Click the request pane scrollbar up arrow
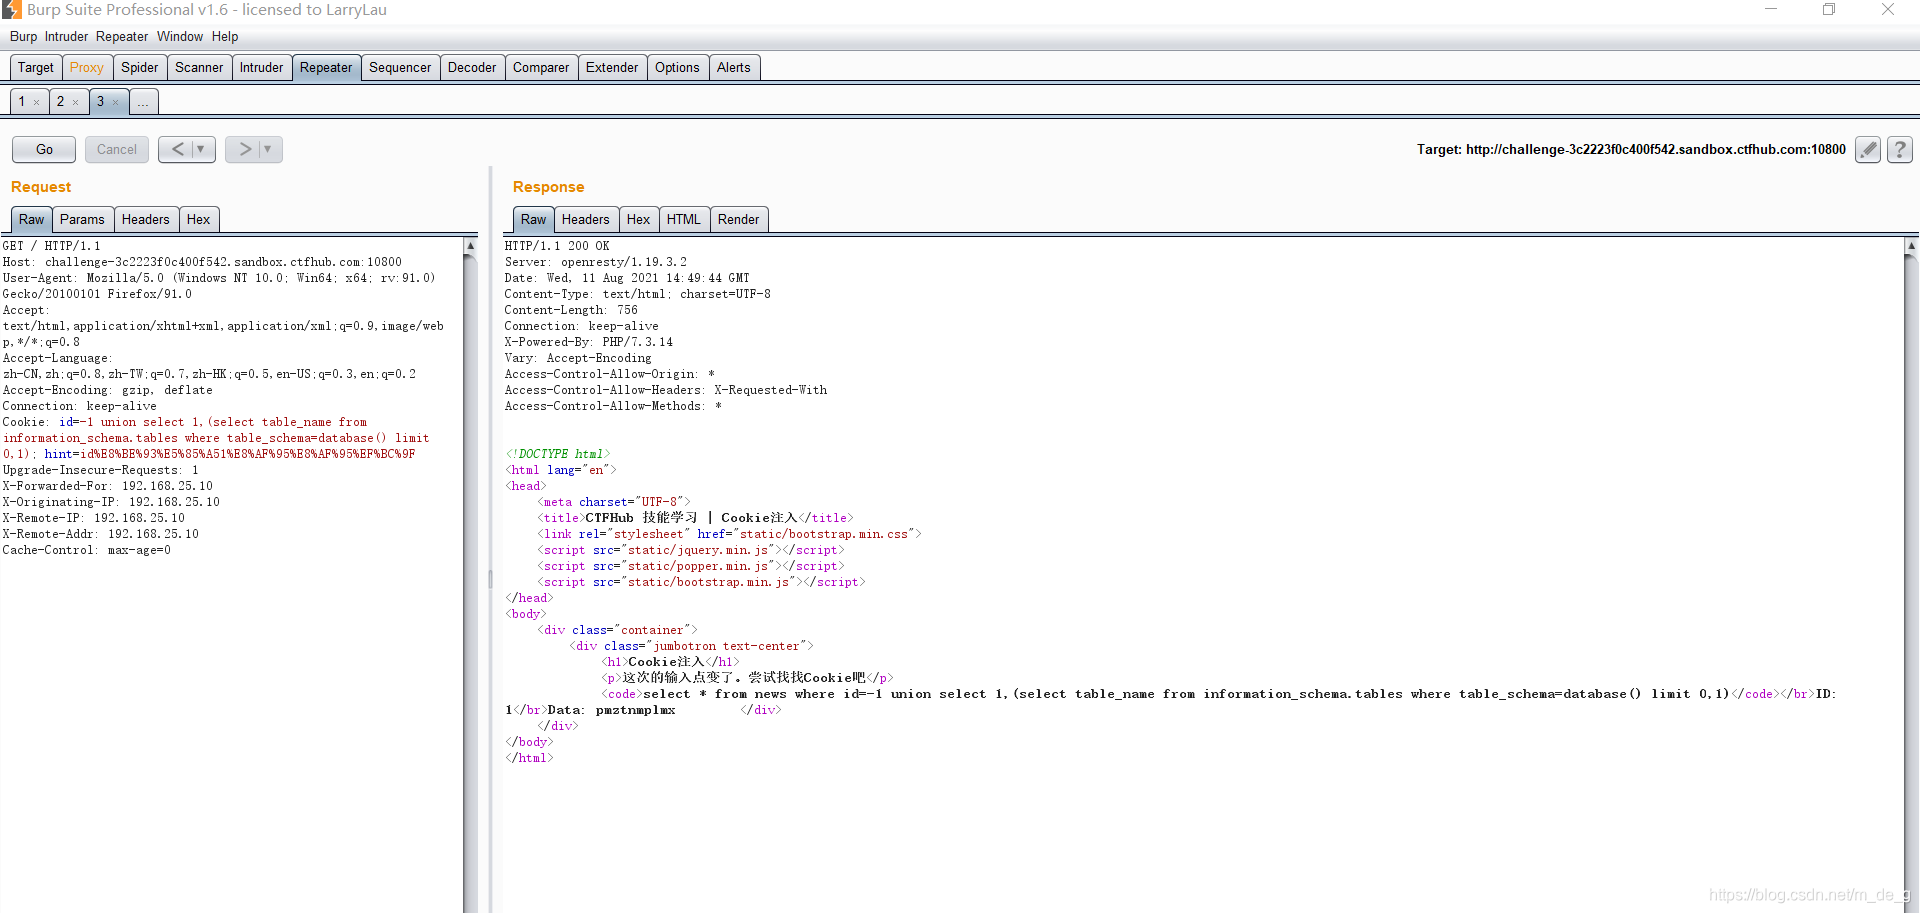The height and width of the screenshot is (913, 1920). tap(470, 245)
